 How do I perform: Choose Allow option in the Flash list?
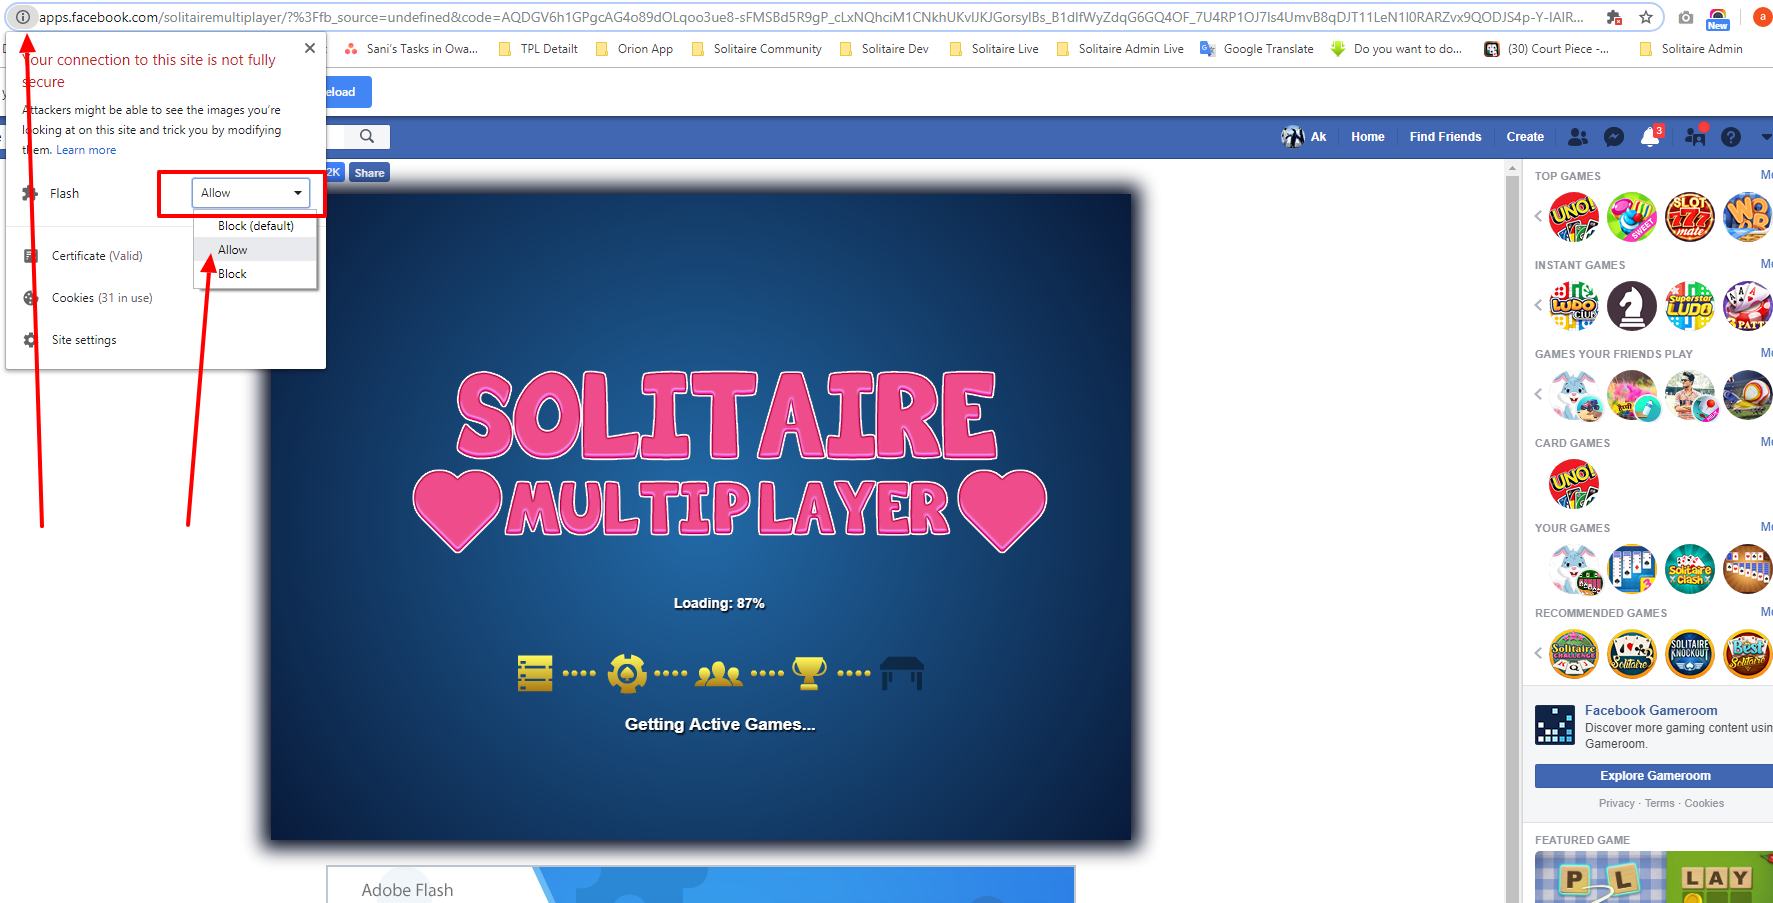point(255,250)
